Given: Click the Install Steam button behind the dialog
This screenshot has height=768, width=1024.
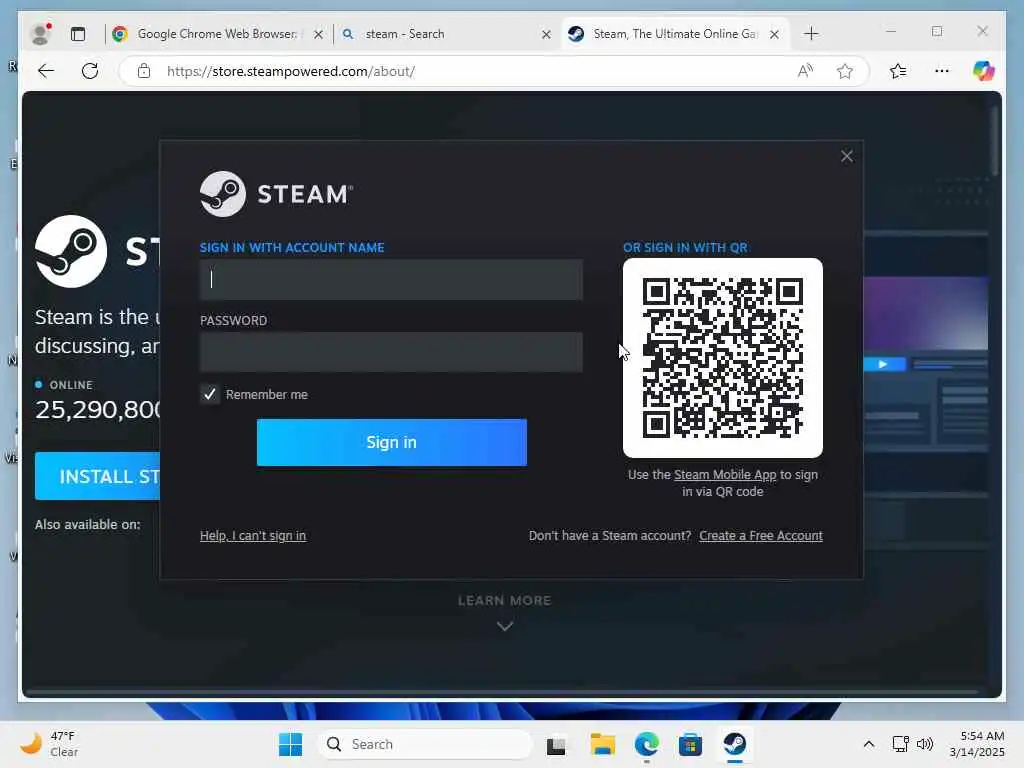Looking at the screenshot, I should tap(97, 476).
